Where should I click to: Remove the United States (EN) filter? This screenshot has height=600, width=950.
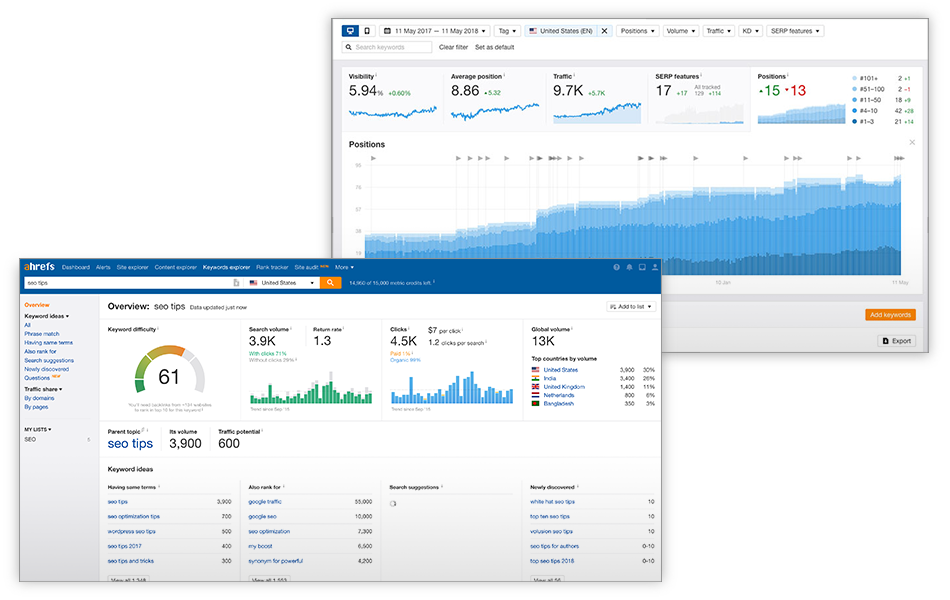[604, 31]
